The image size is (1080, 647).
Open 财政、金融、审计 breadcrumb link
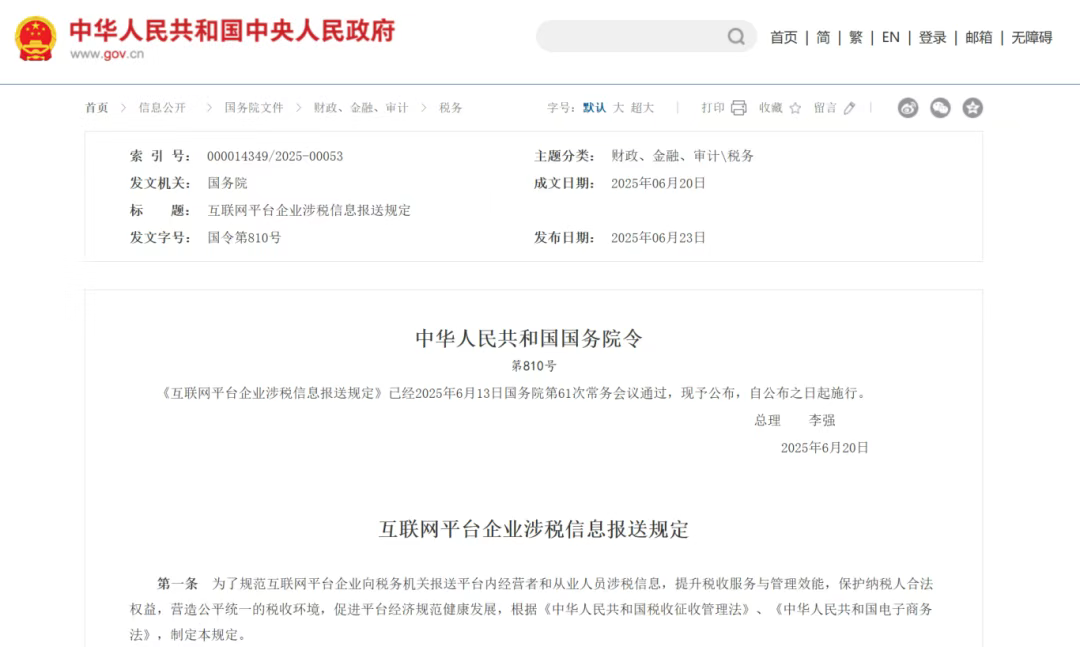361,108
